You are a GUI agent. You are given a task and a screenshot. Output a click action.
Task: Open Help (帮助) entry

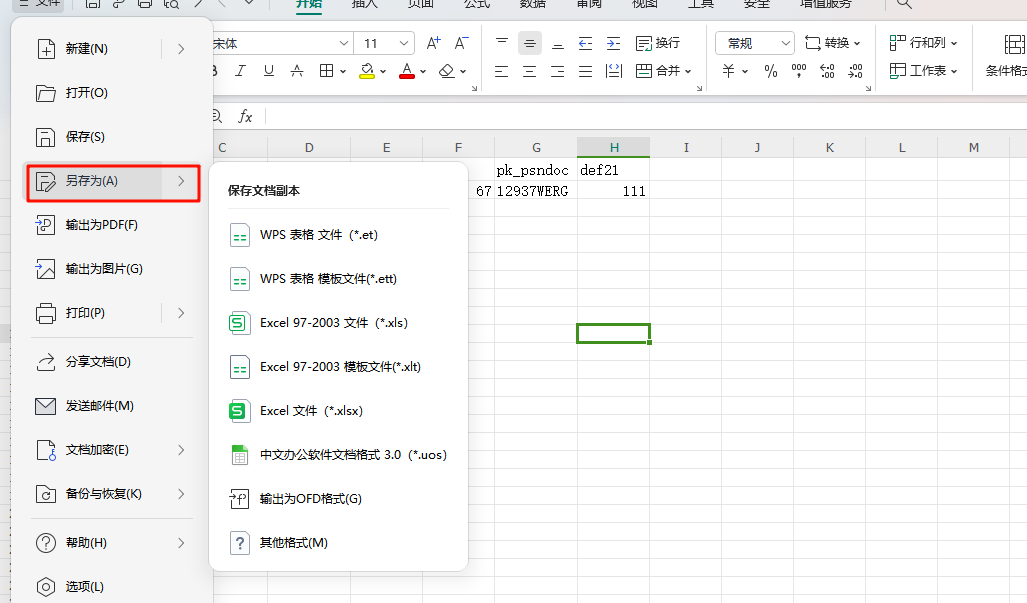pos(111,543)
